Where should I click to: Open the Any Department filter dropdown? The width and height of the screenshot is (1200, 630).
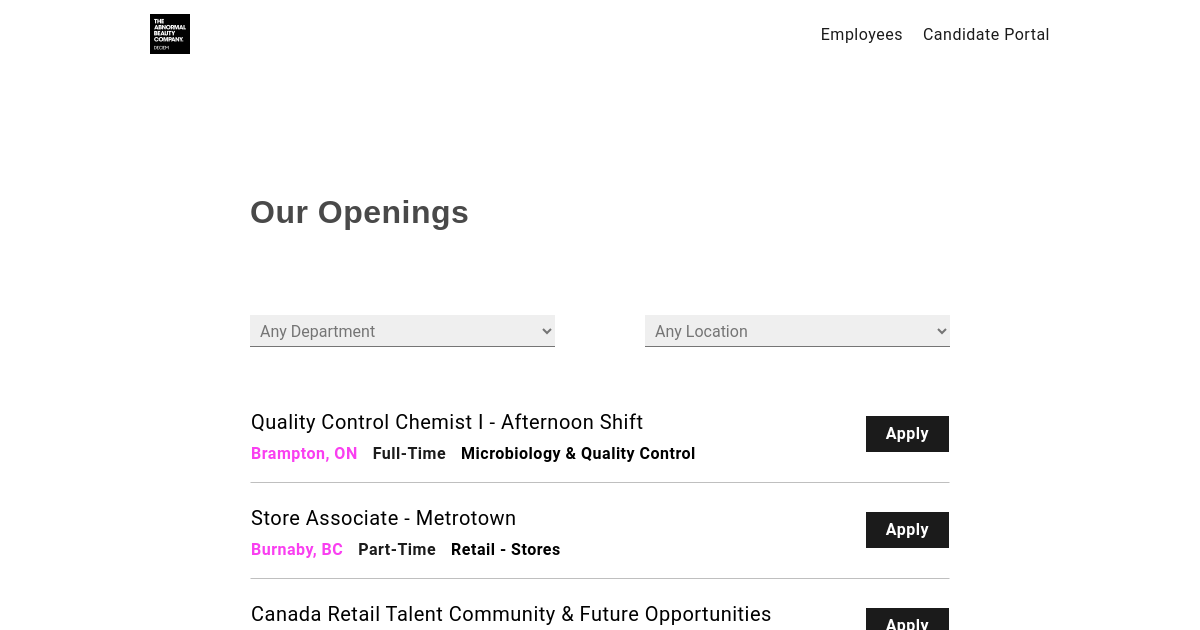click(x=402, y=331)
